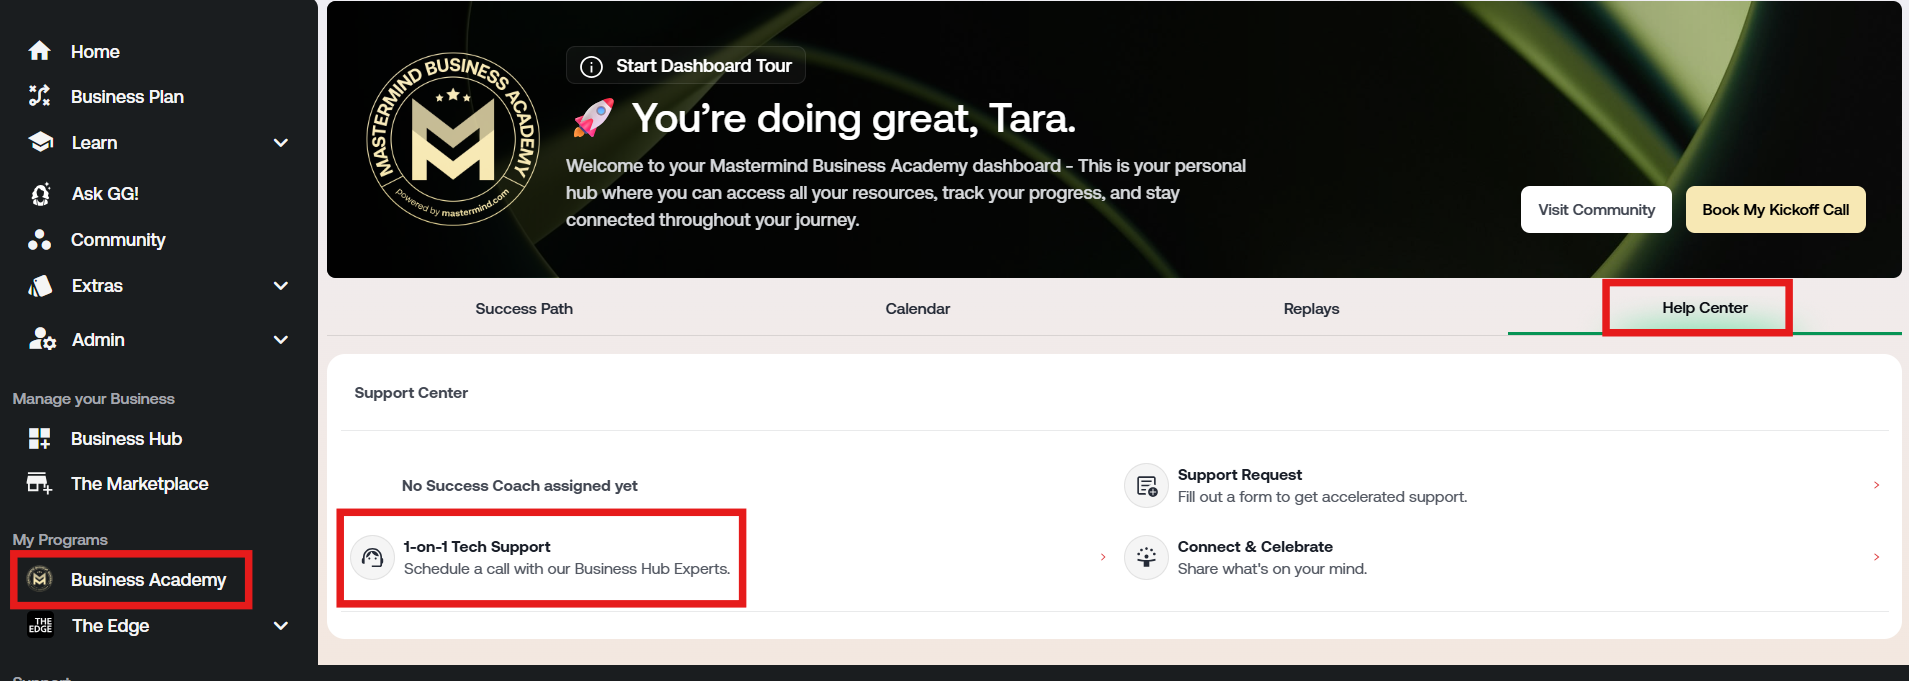This screenshot has height=681, width=1909.
Task: Click the Connect & Celebrate icon
Action: click(1146, 557)
